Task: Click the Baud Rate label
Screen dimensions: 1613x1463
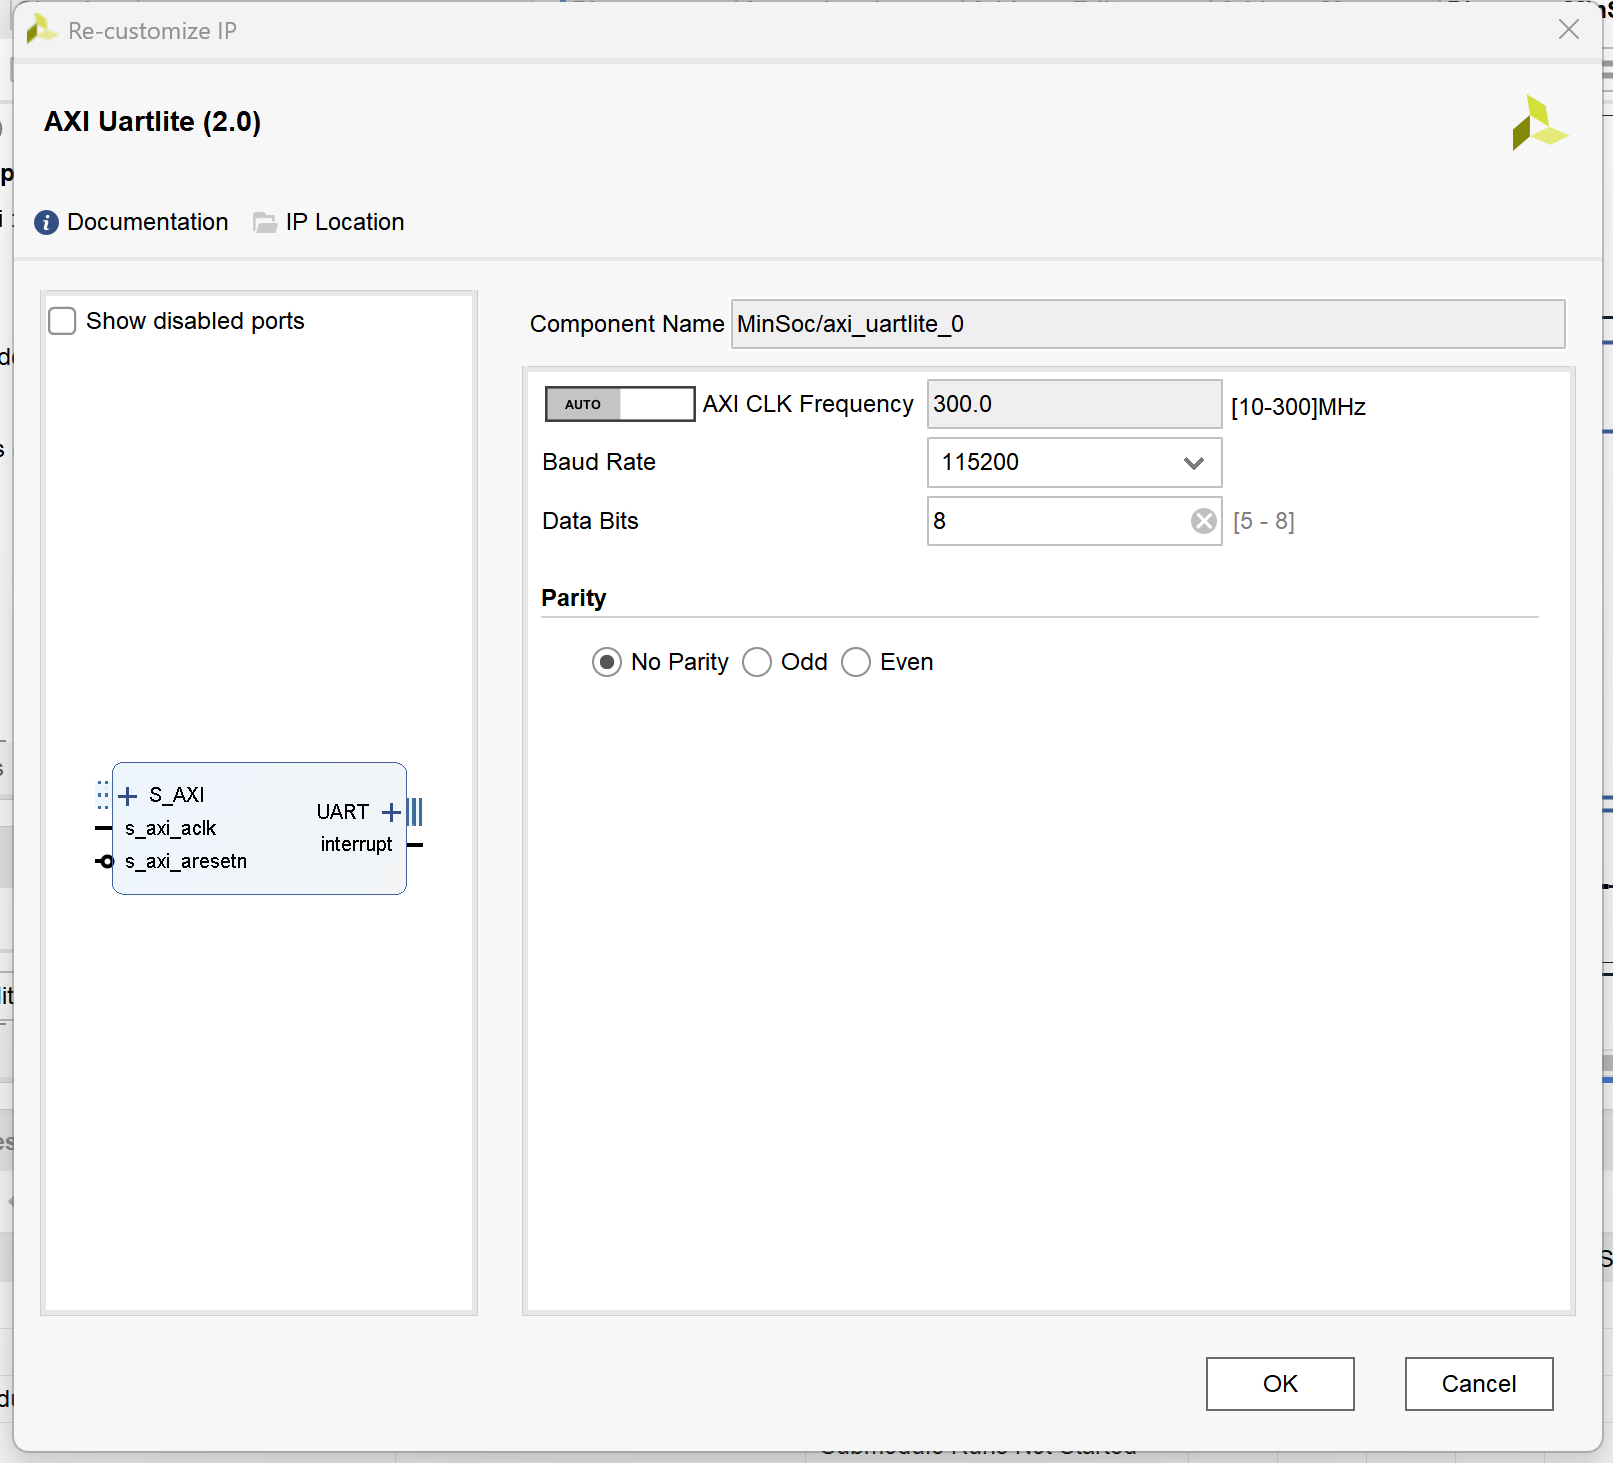Action: 599,462
